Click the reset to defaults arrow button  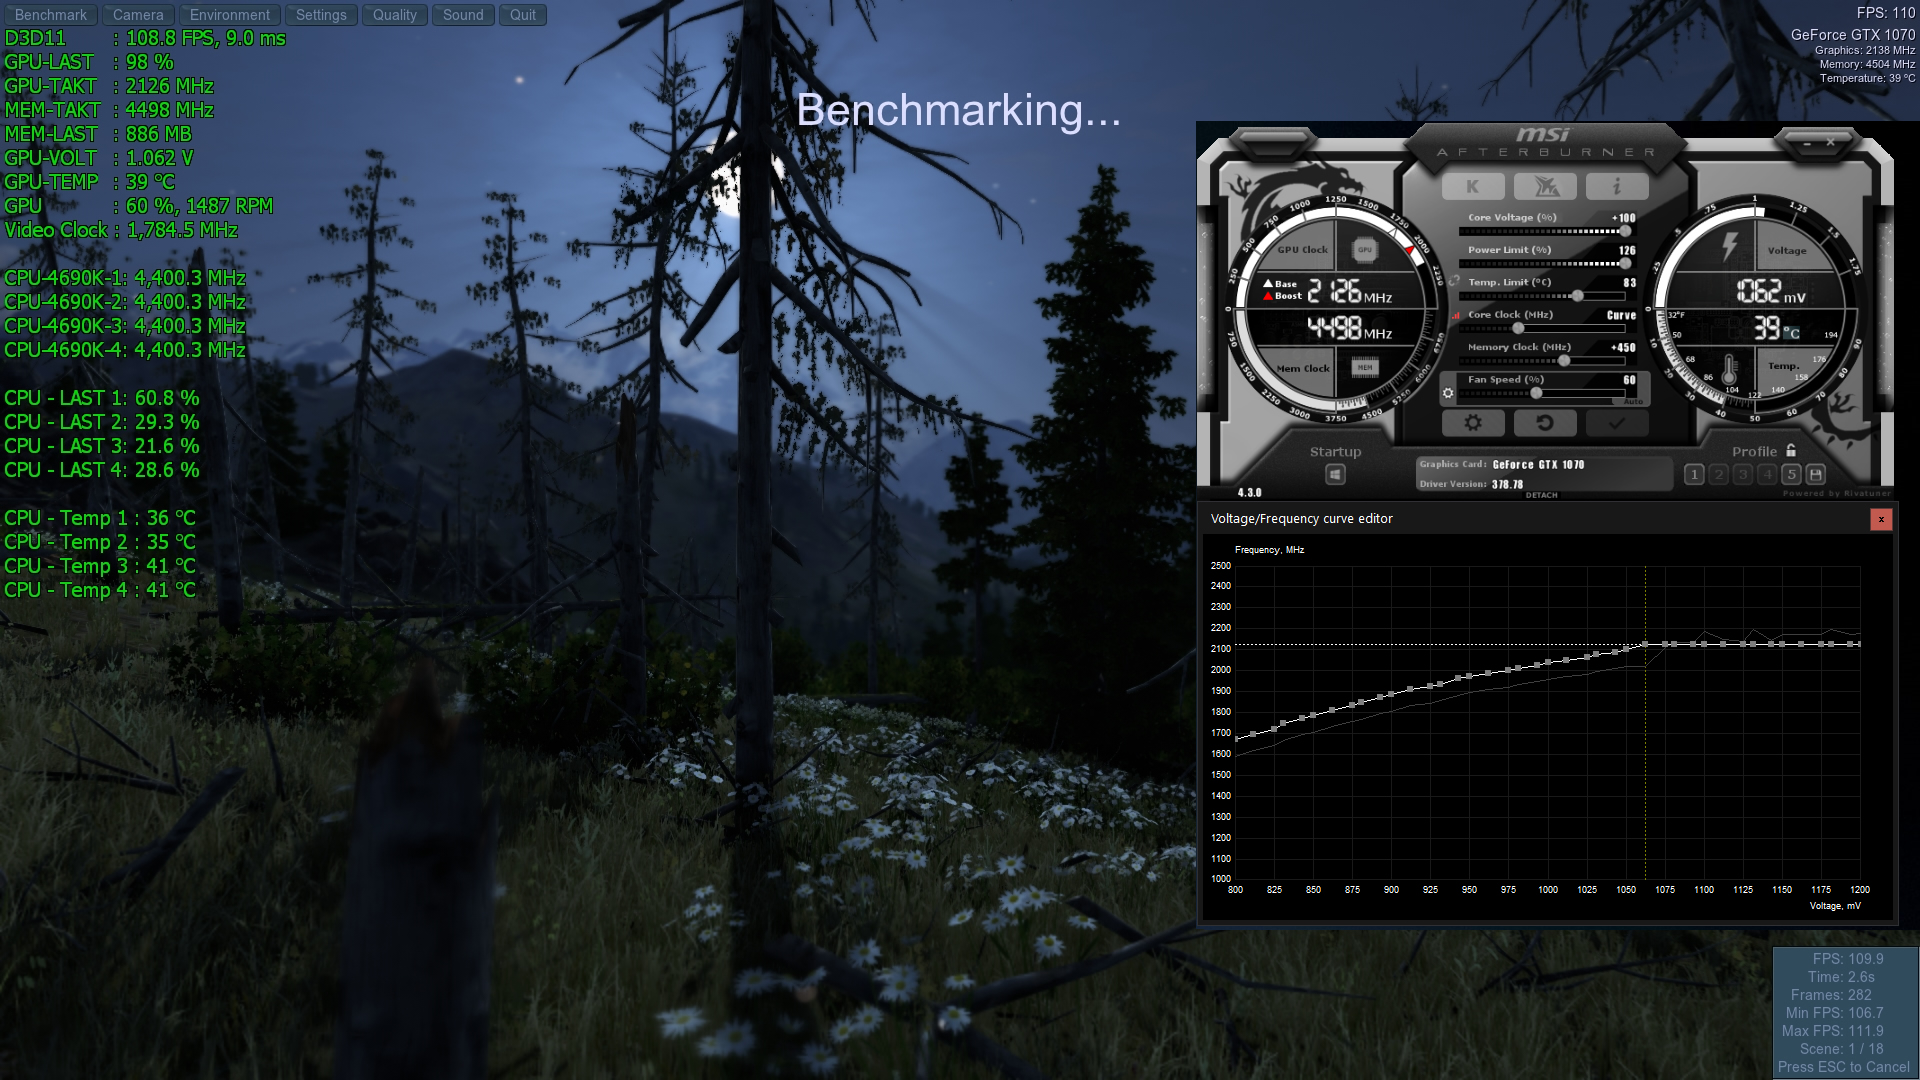click(x=1545, y=423)
